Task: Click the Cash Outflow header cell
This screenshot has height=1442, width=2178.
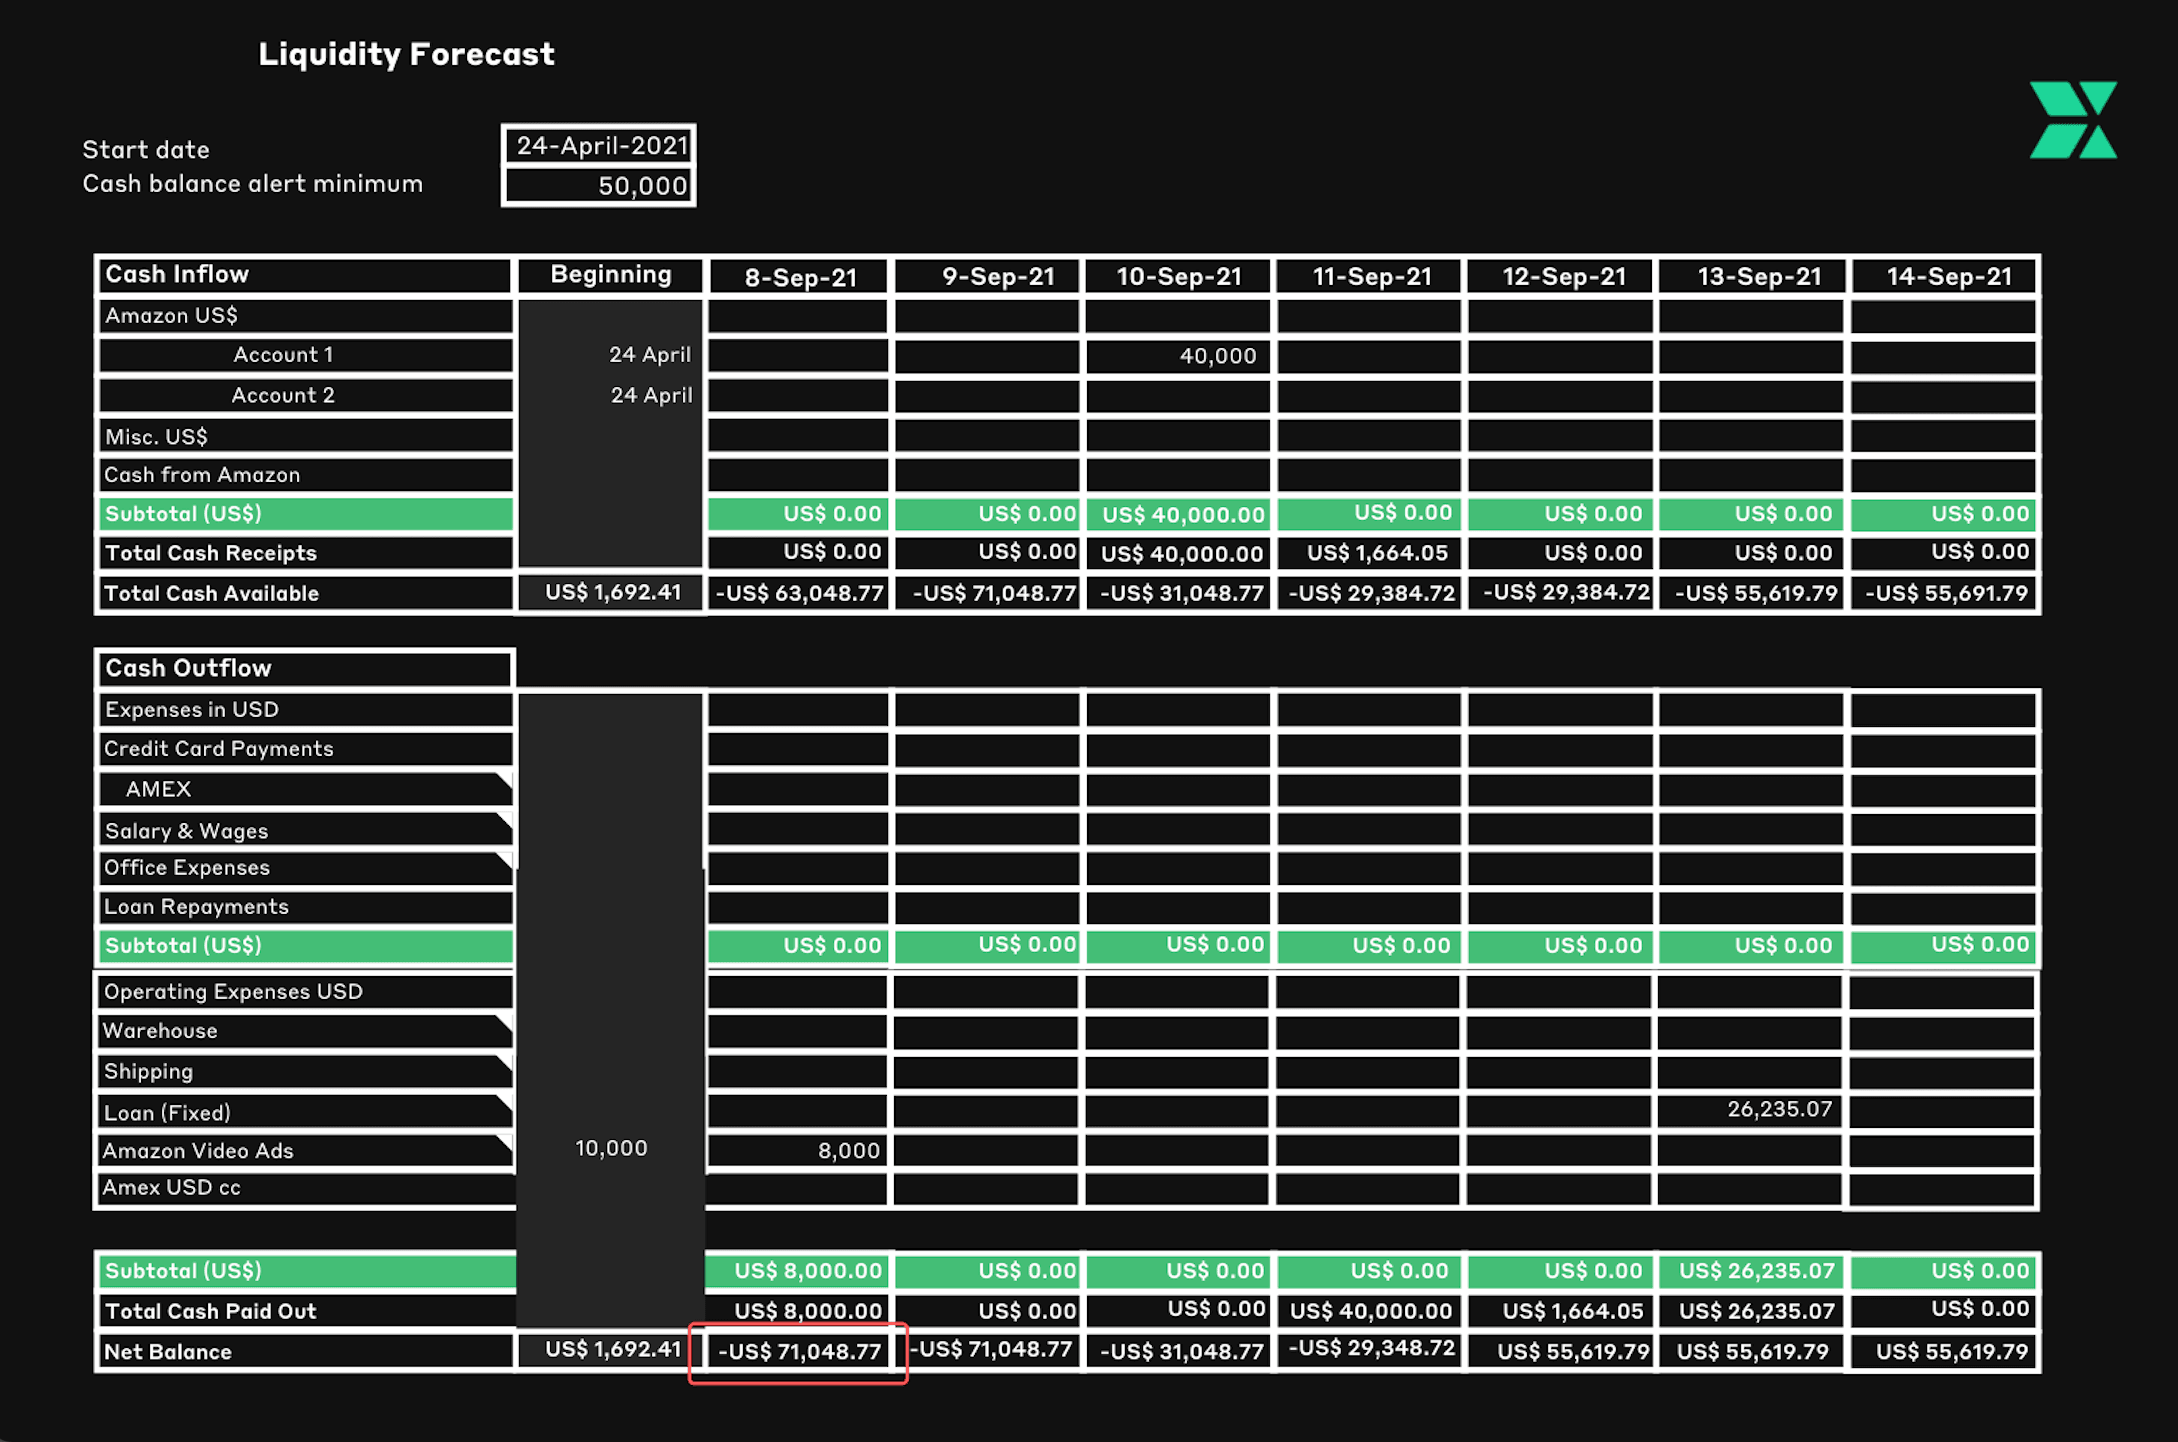Action: (304, 668)
